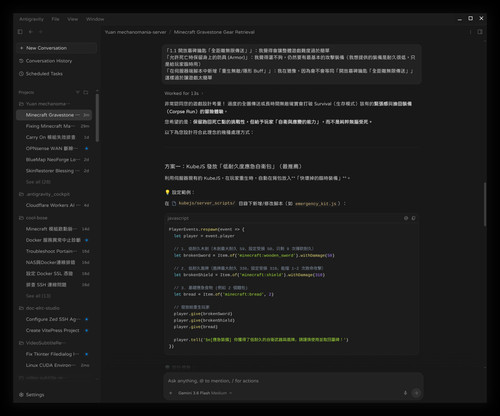The image size is (500, 416).
Task: Click the chat vertical scrollbar
Action: 485,204
